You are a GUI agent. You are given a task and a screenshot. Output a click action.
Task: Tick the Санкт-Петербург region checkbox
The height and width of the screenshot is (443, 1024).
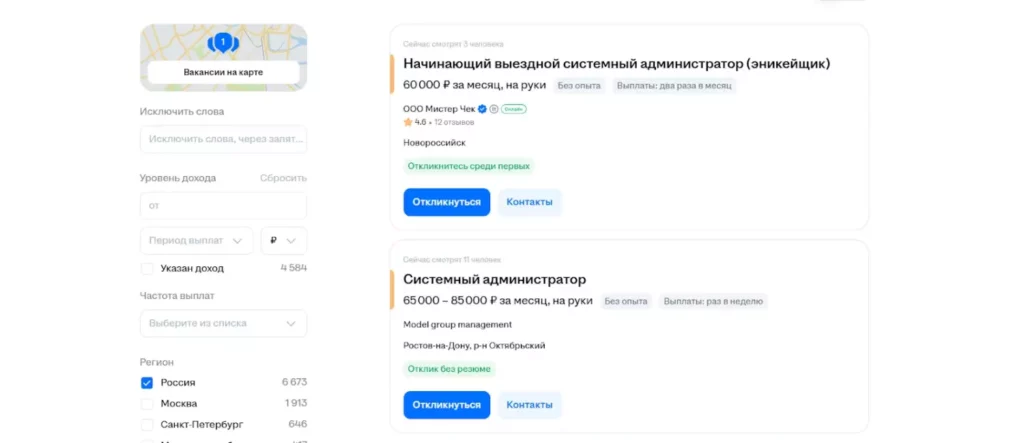[x=147, y=424]
